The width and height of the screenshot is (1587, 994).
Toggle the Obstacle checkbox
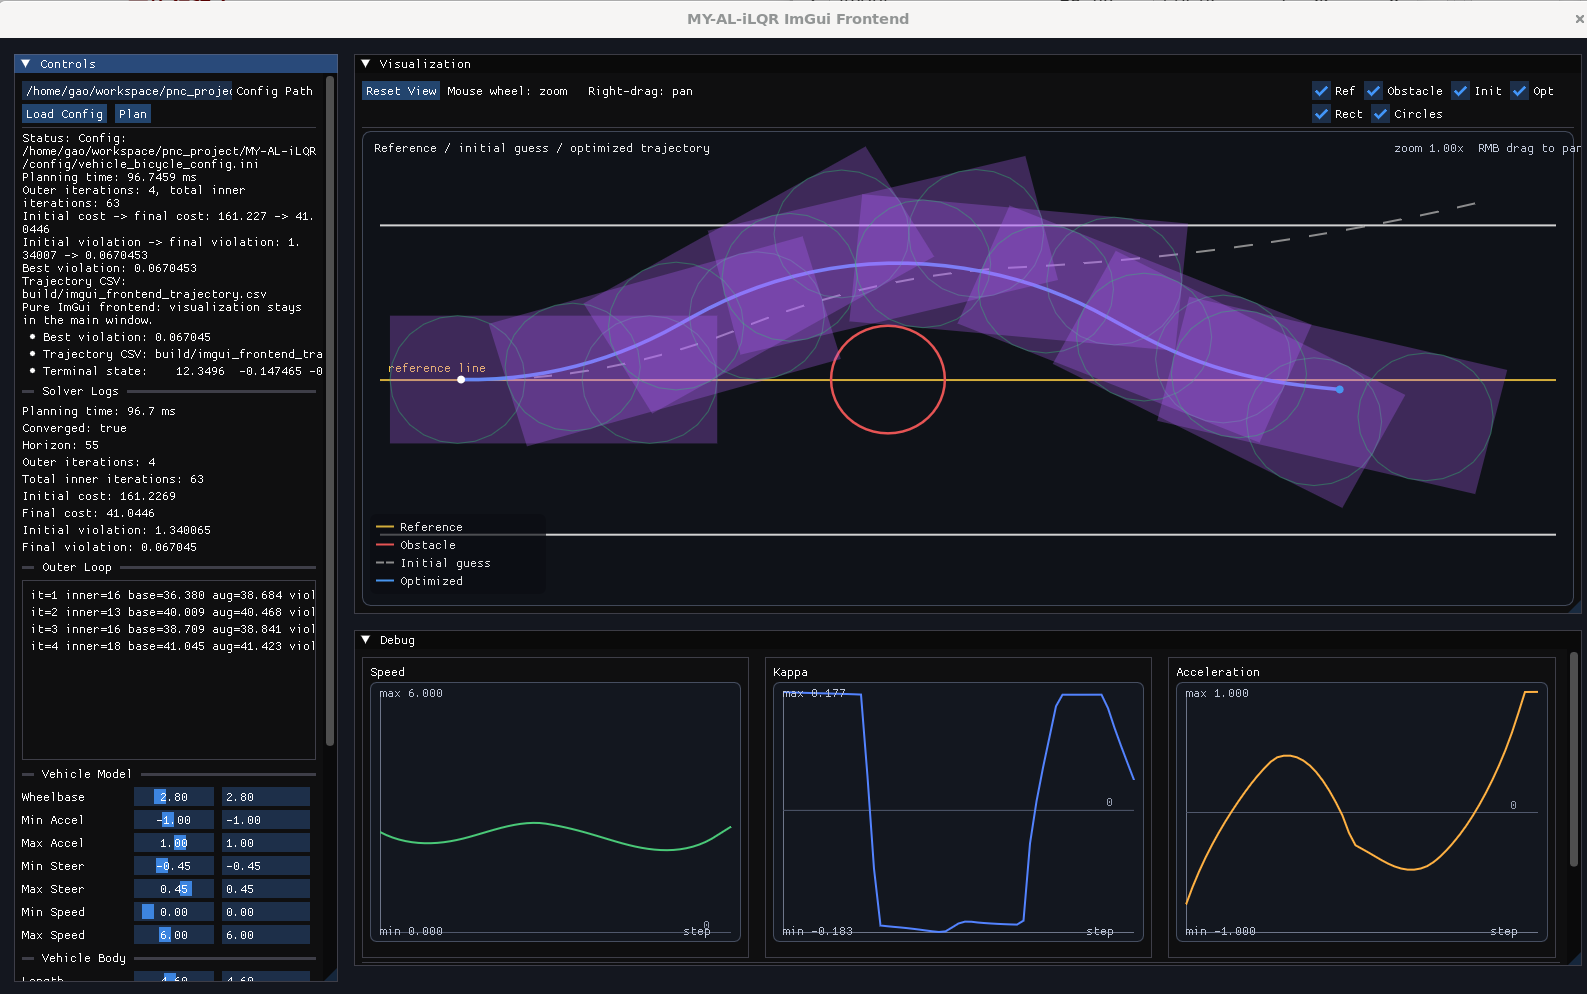click(1373, 91)
